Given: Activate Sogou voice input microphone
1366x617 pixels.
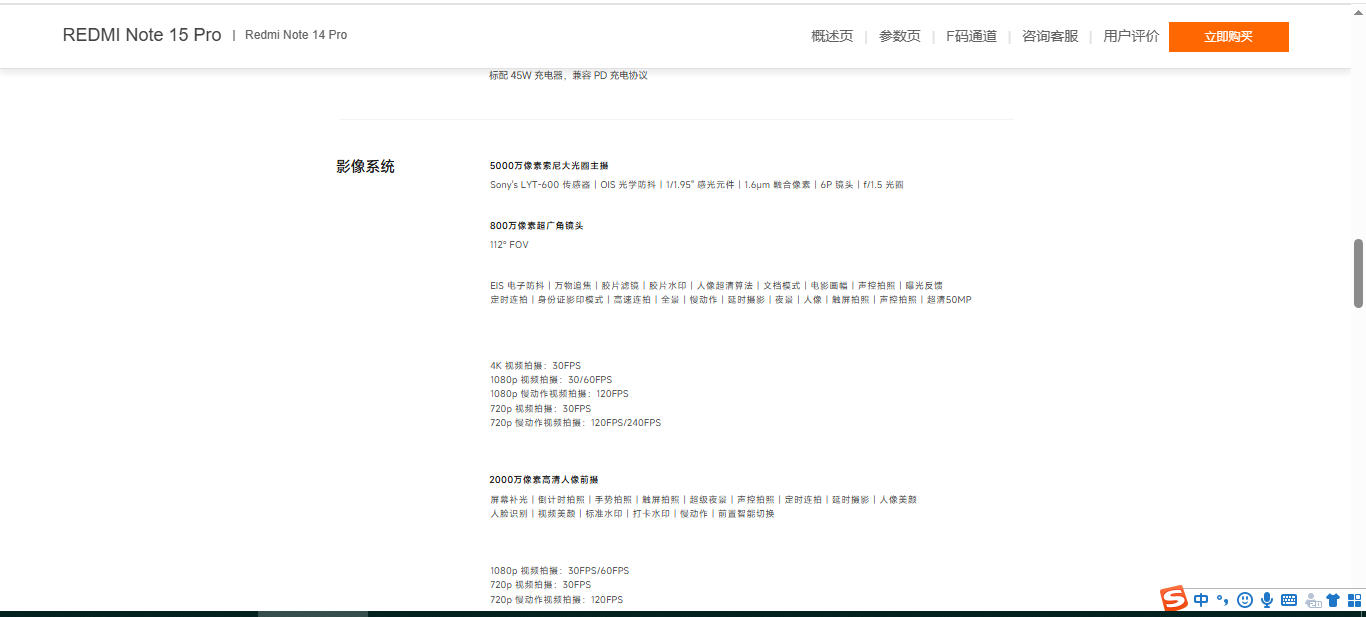Looking at the screenshot, I should pos(1267,600).
